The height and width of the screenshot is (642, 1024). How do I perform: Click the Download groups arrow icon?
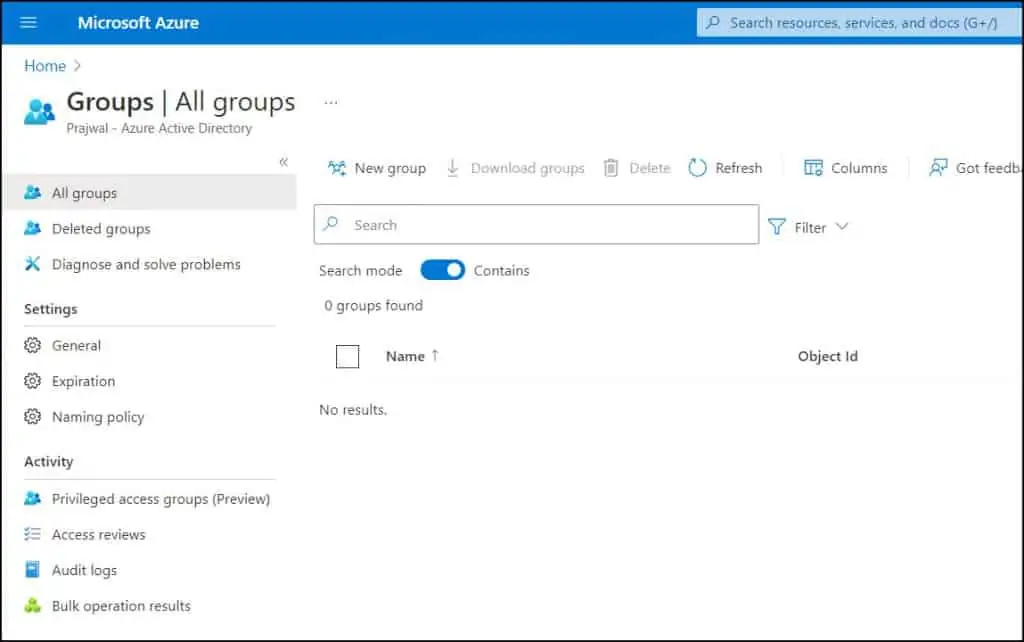click(x=453, y=169)
